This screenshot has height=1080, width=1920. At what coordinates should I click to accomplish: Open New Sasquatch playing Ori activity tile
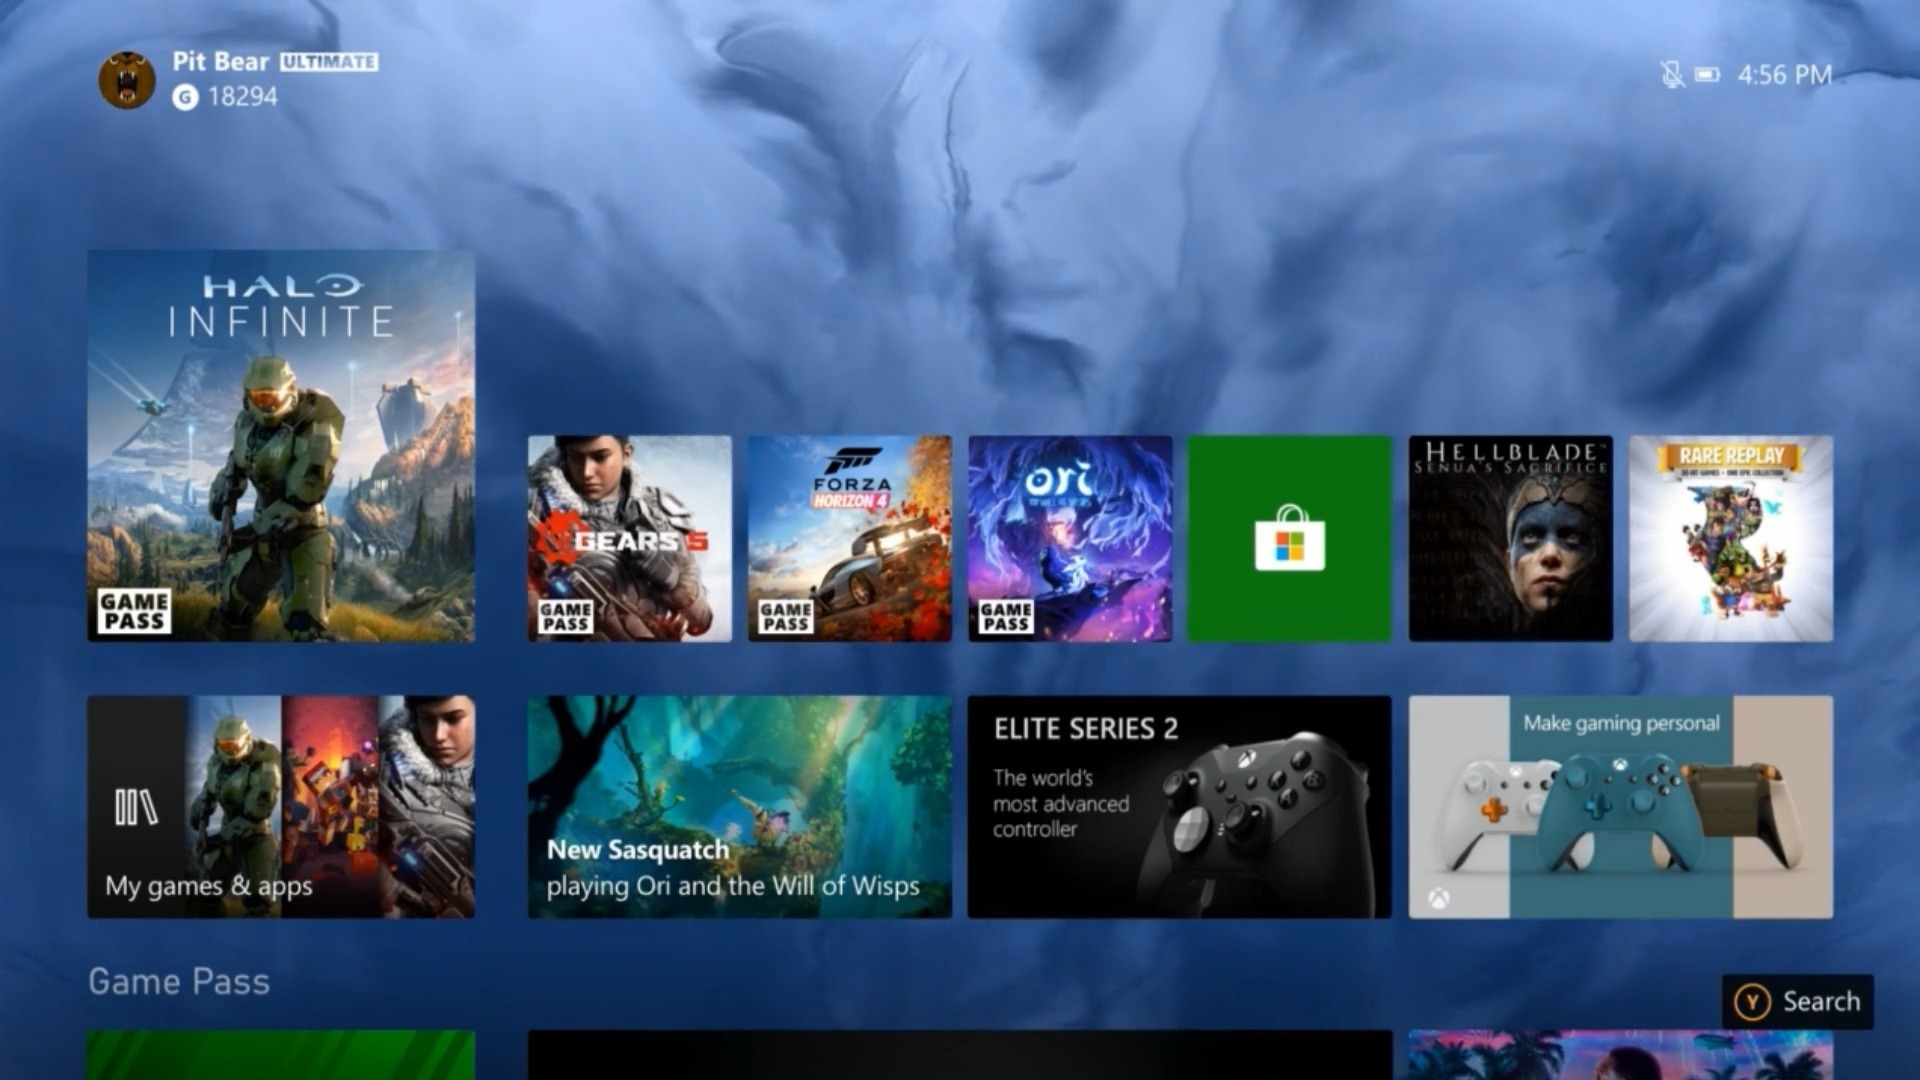(x=740, y=807)
